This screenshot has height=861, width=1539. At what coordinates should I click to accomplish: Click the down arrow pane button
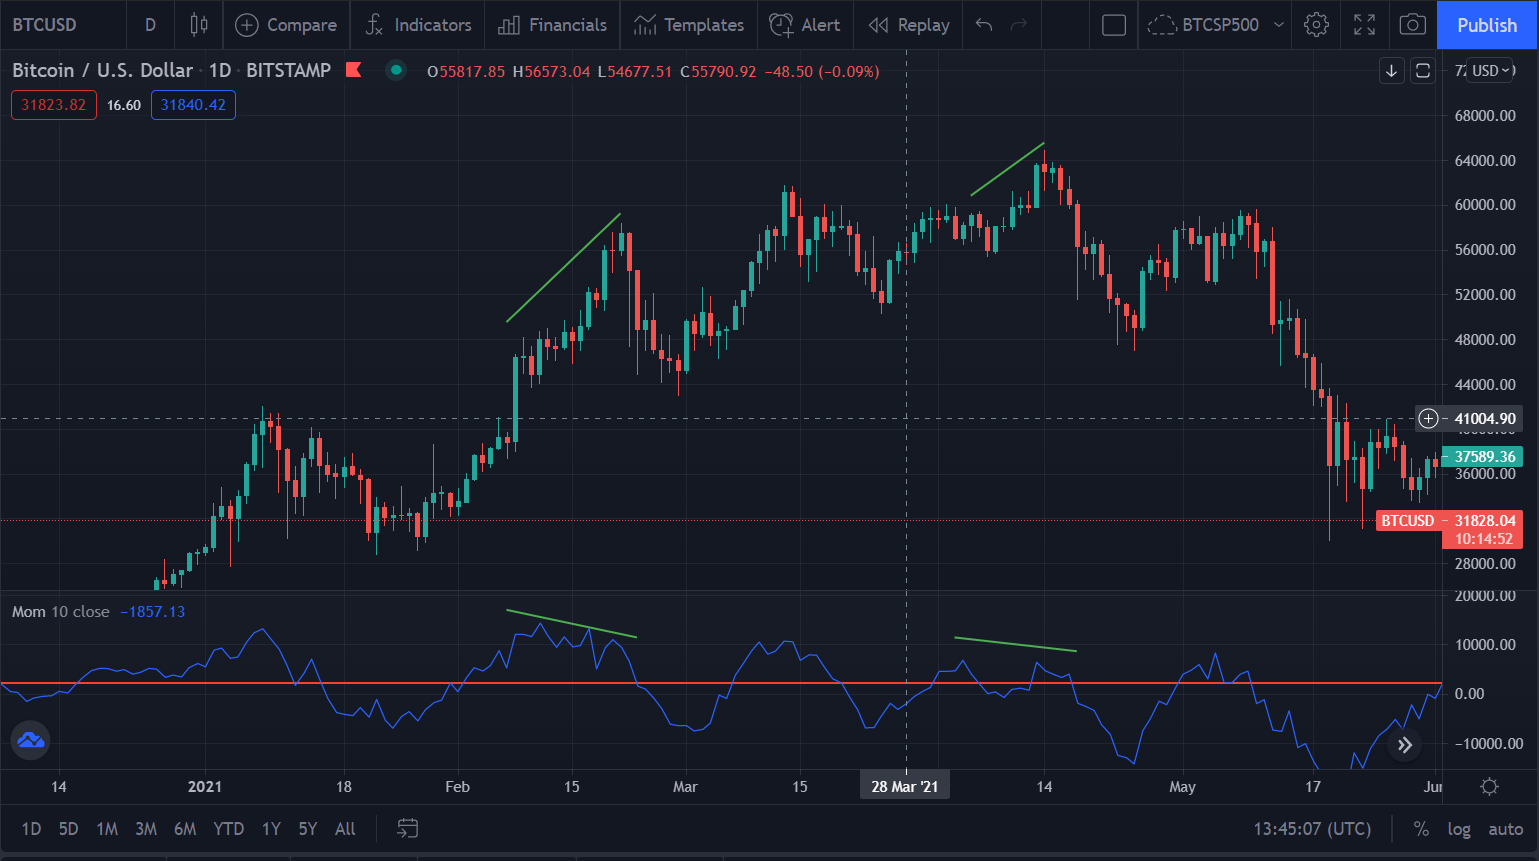click(1392, 70)
